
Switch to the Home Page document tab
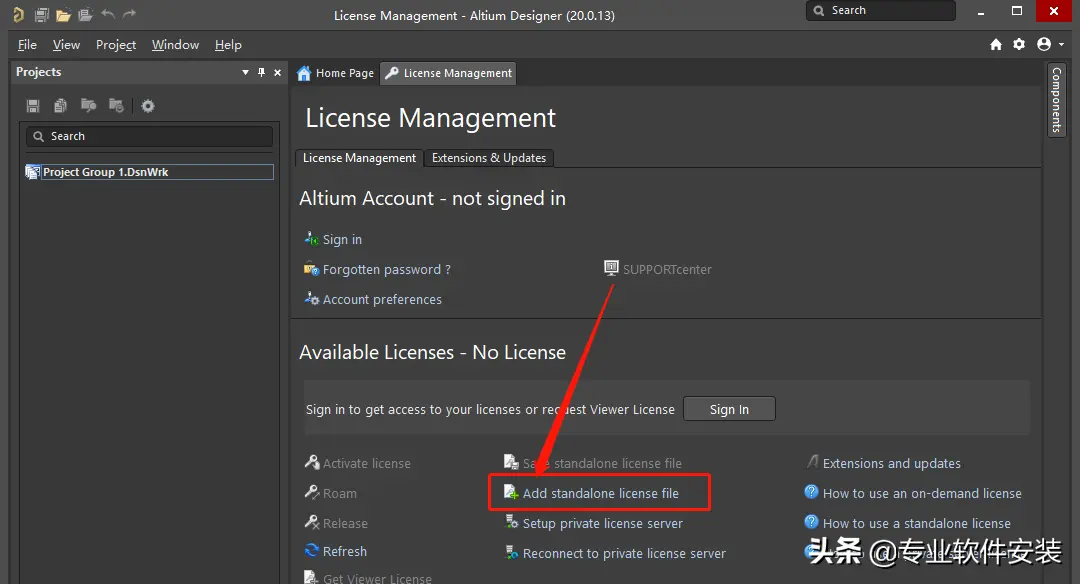click(335, 73)
